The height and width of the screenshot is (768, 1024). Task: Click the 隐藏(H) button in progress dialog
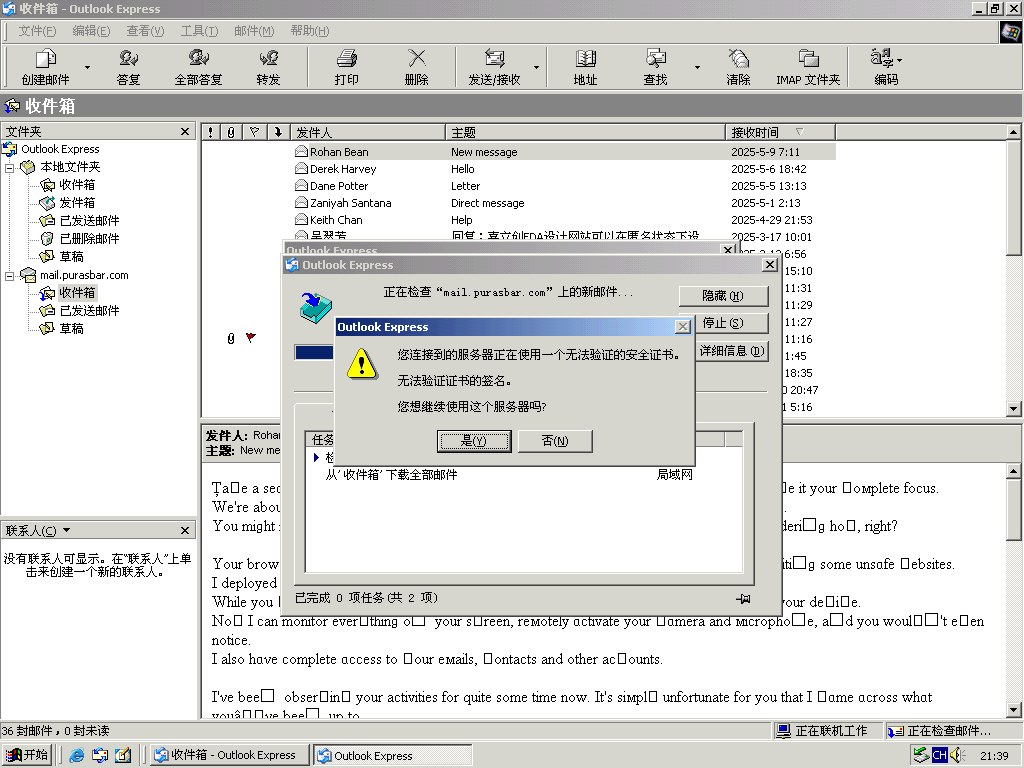coord(723,296)
